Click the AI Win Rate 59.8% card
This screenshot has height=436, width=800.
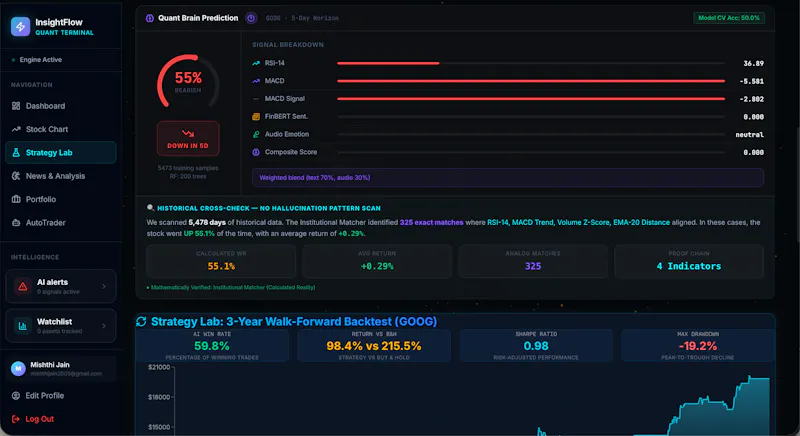[212, 346]
